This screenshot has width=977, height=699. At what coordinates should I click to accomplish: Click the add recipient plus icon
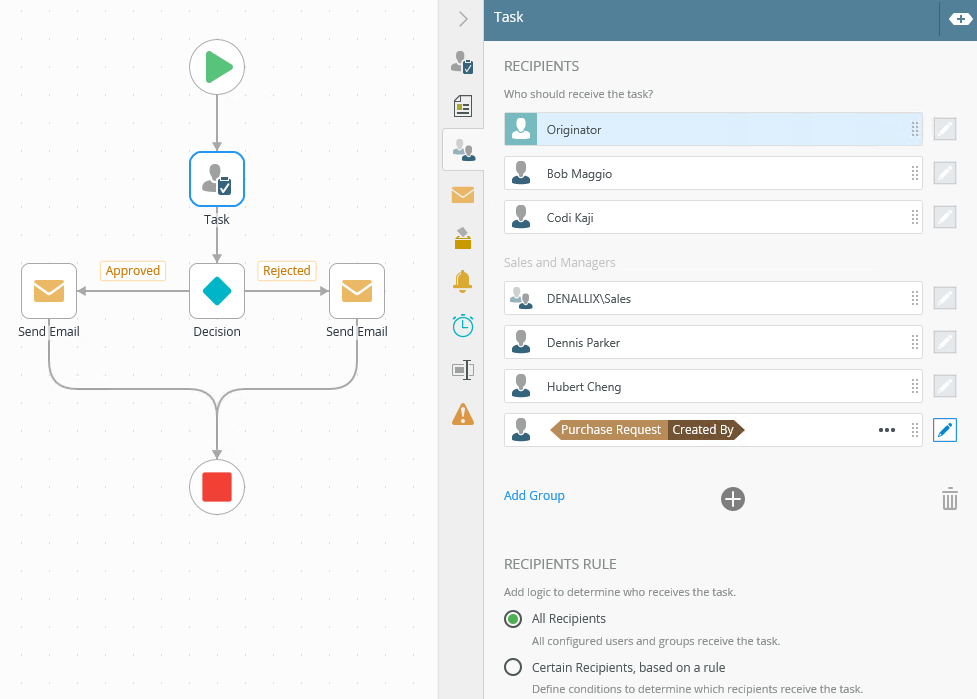click(733, 499)
